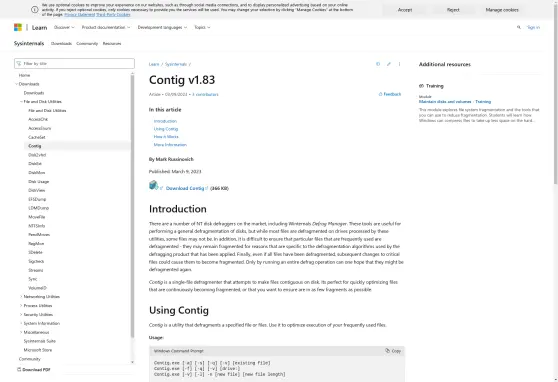Select DiskView in the sidebar
The width and height of the screenshot is (558, 382).
pos(37,190)
